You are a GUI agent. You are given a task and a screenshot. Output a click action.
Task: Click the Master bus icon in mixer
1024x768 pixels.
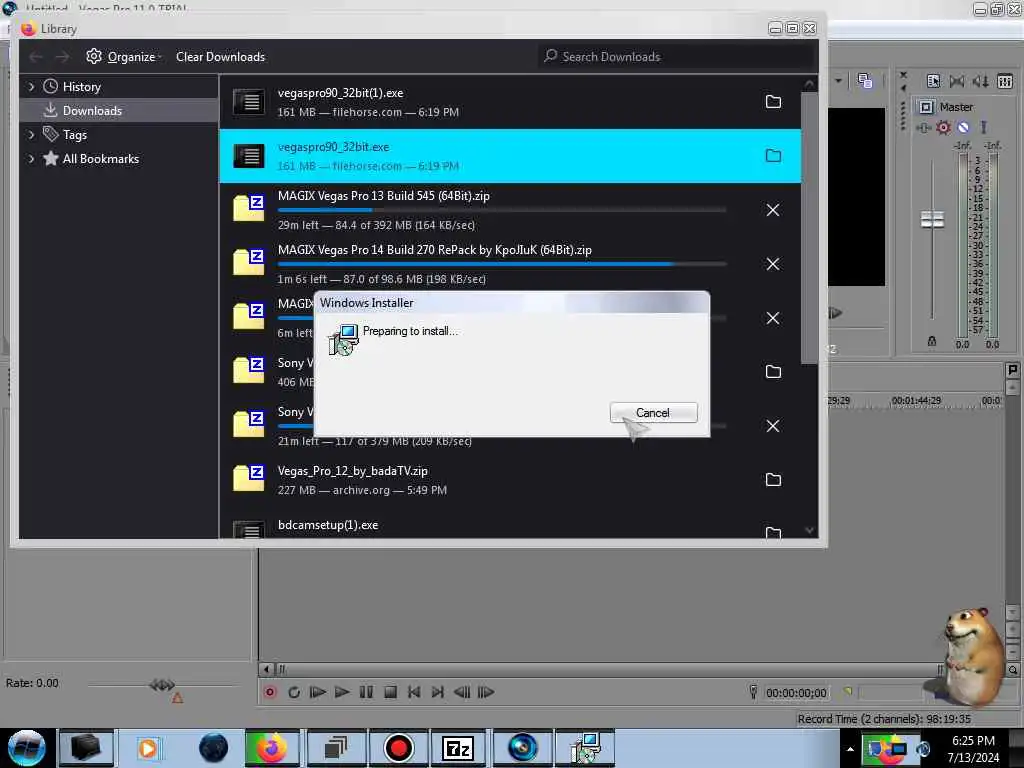926,107
